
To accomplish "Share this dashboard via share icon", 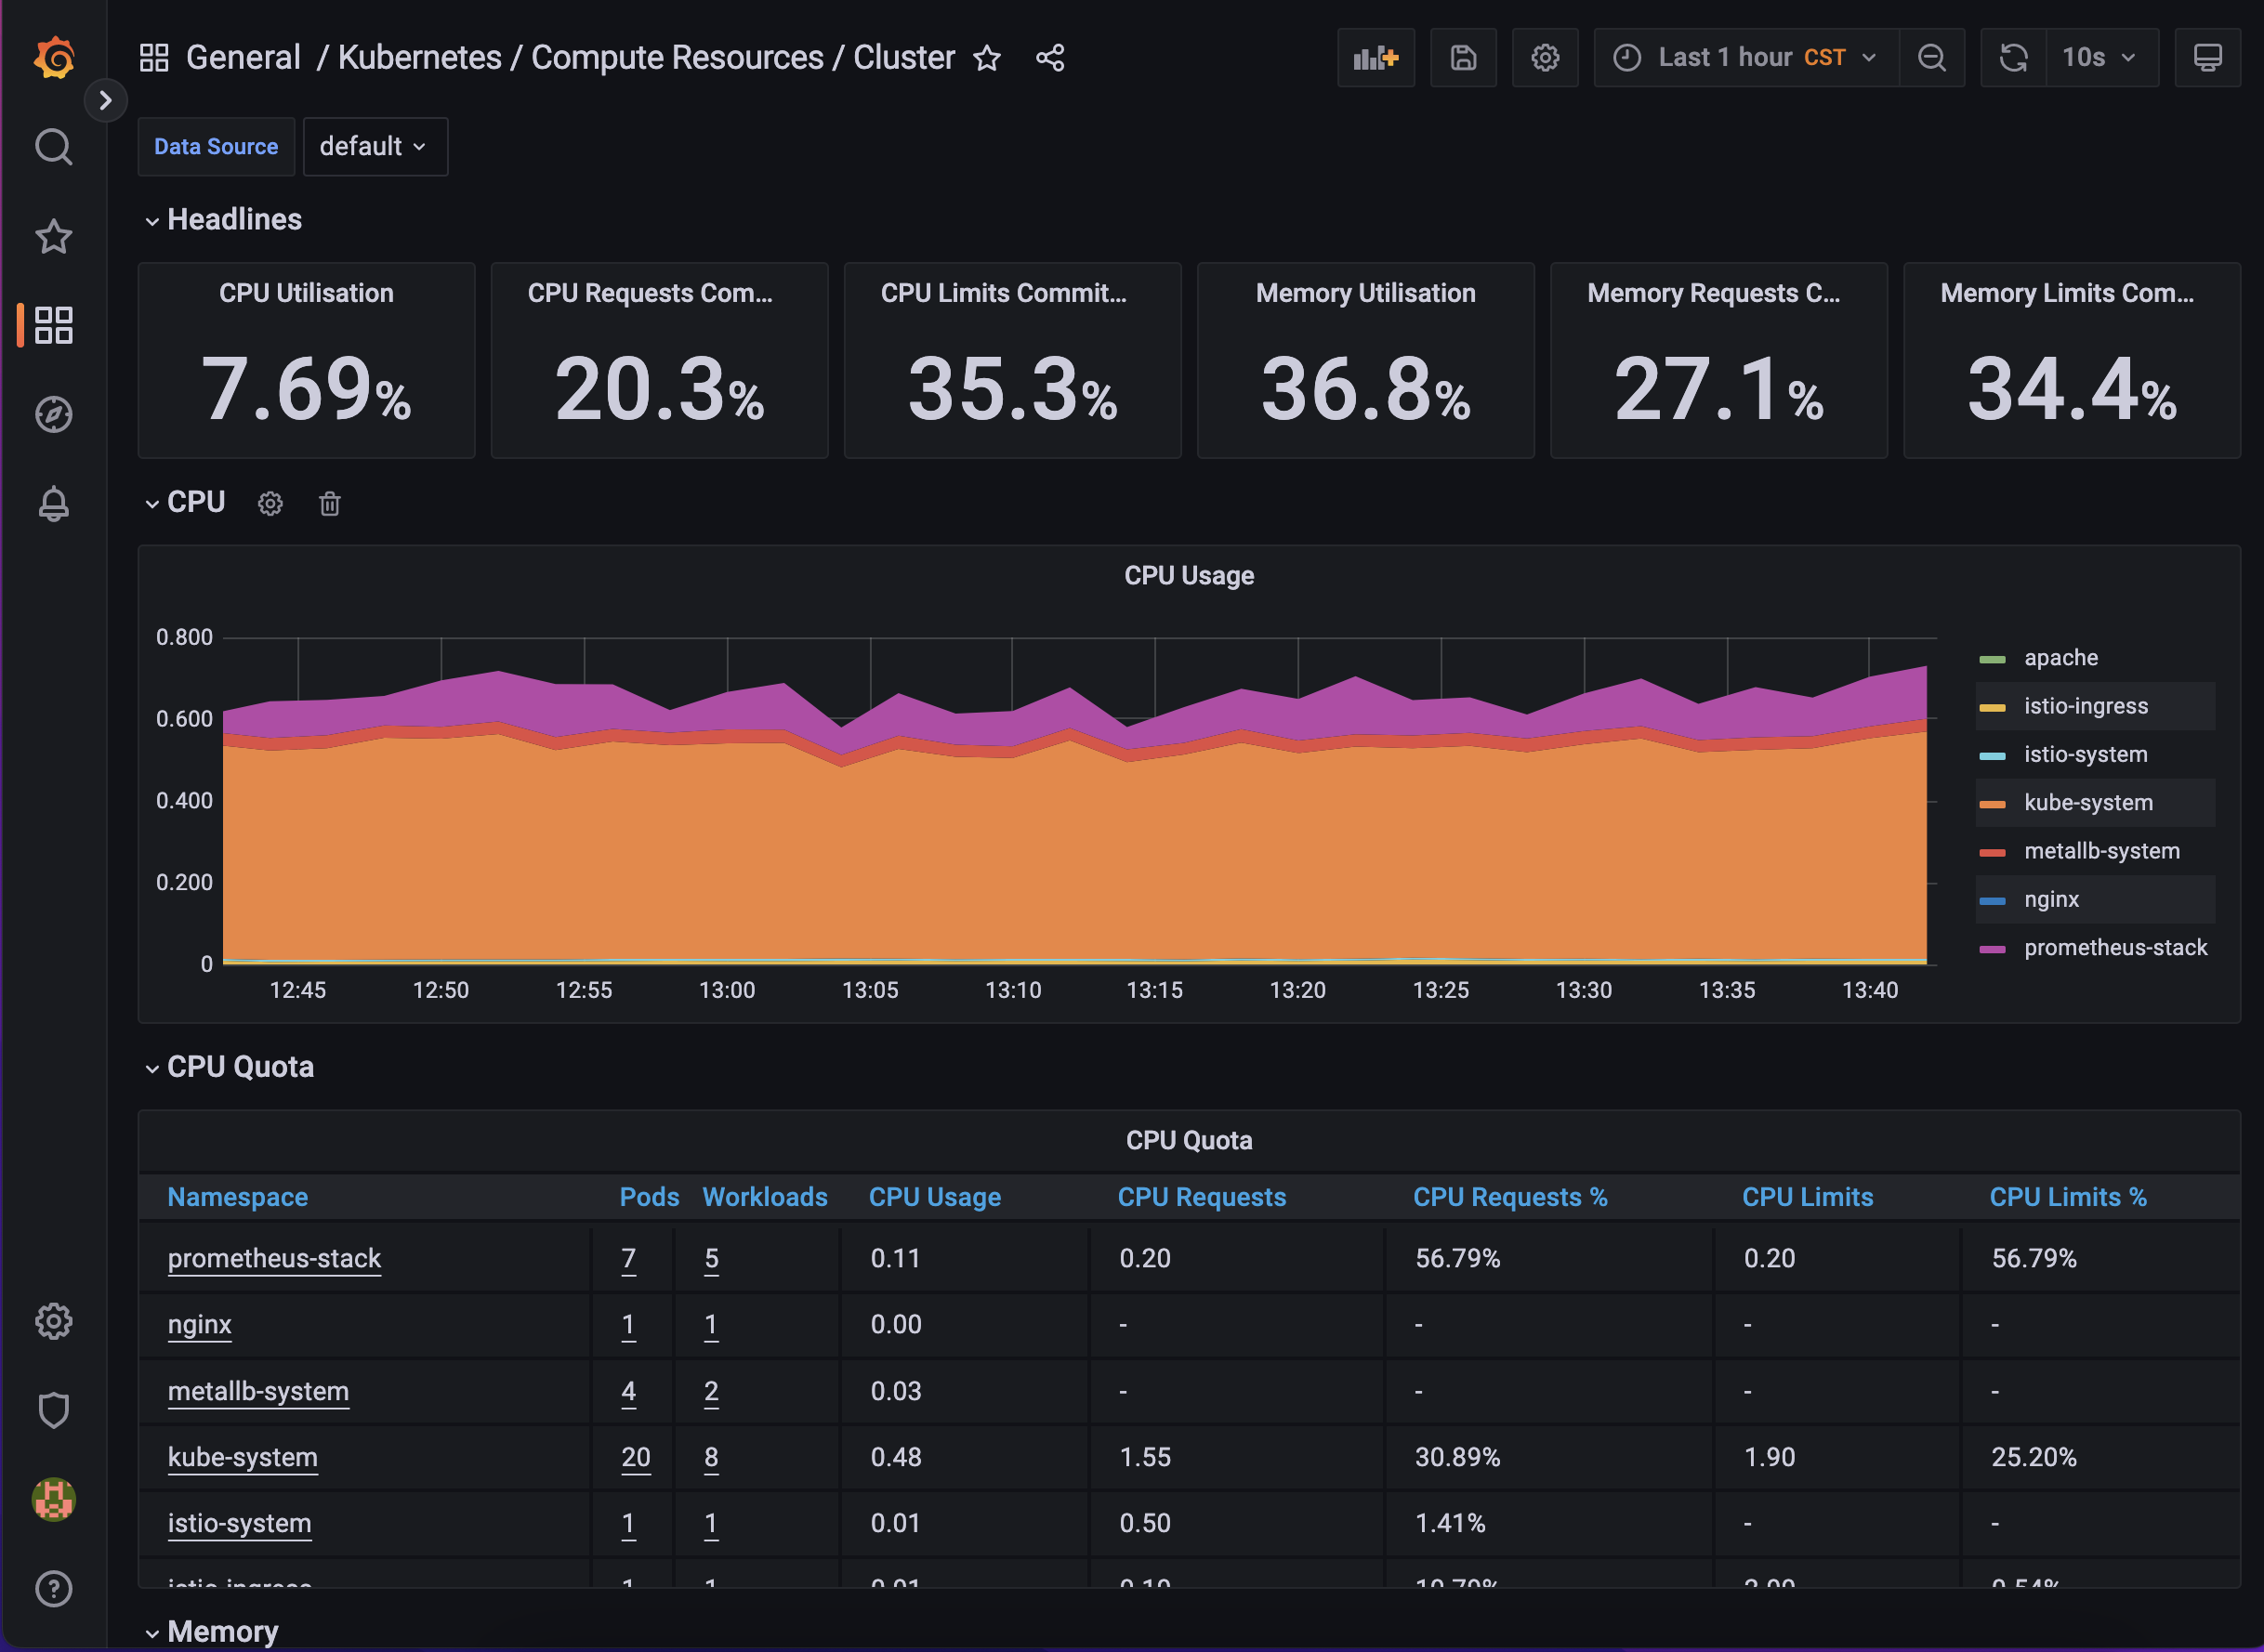I will point(1049,58).
